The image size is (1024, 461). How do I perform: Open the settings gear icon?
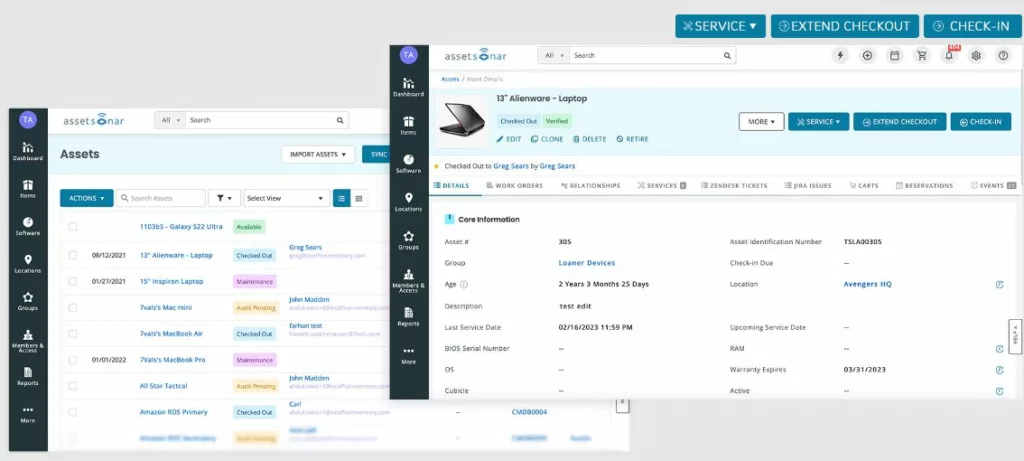point(976,56)
